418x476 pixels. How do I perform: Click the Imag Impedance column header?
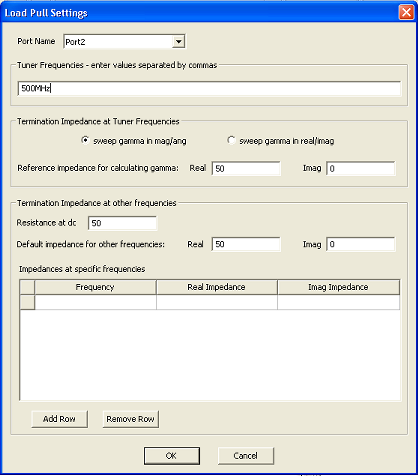(x=338, y=287)
